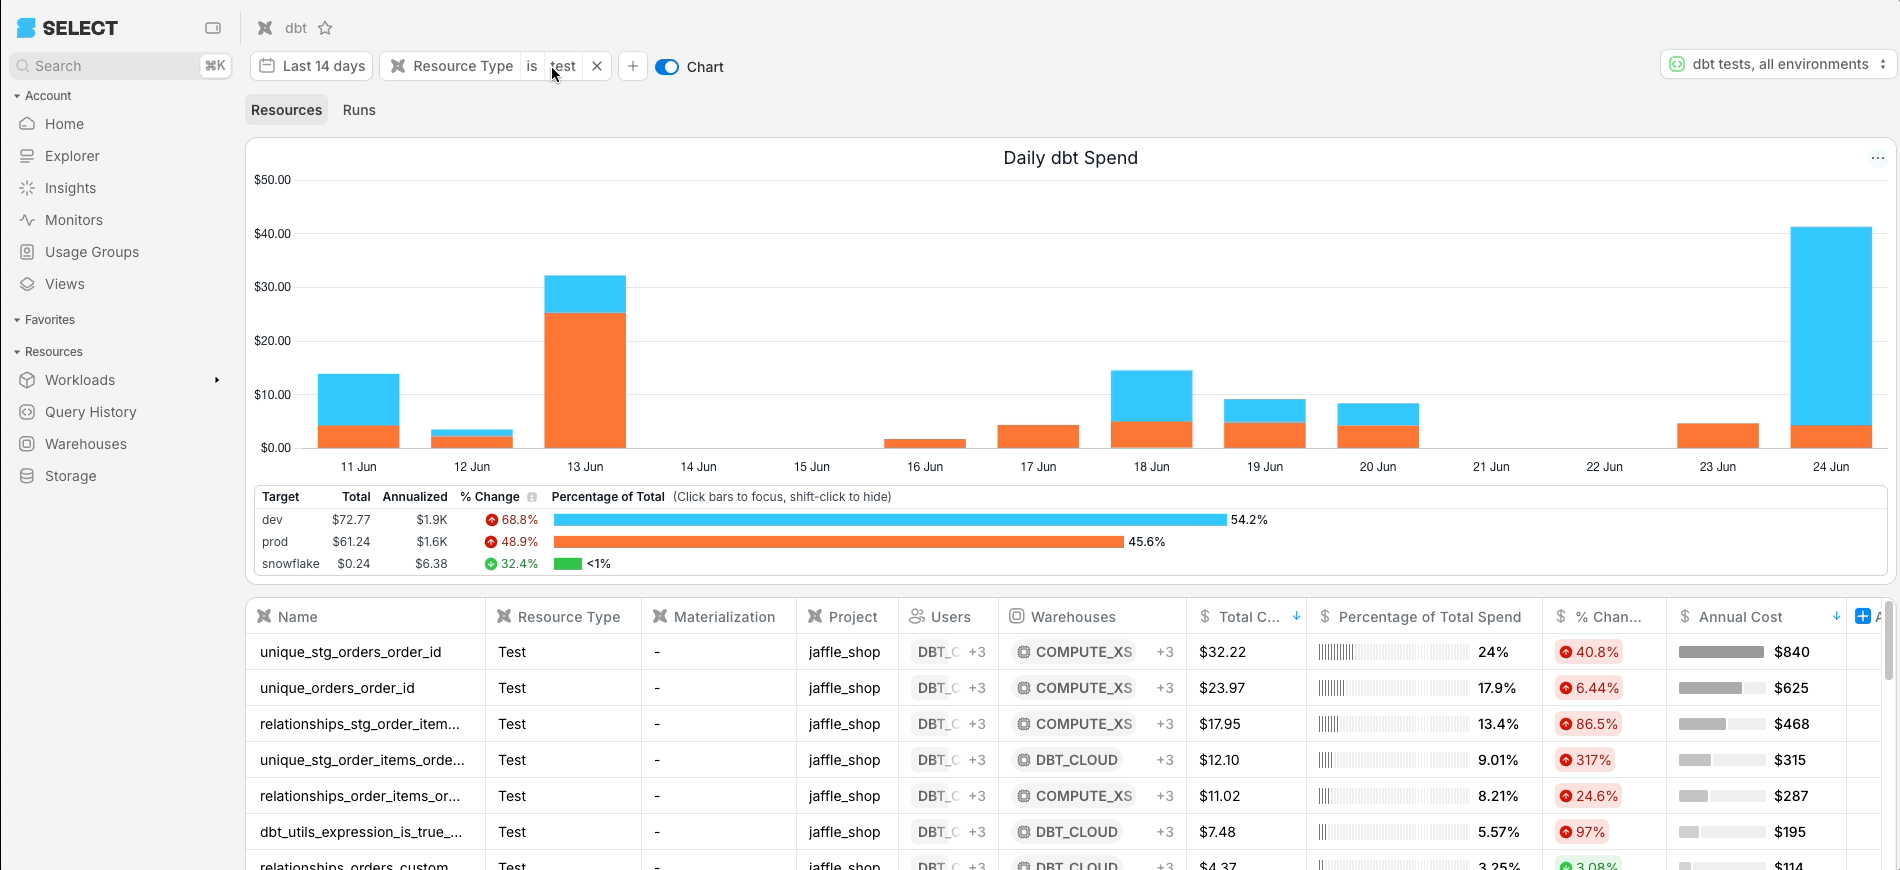Toggle the Chart switch

pos(667,67)
